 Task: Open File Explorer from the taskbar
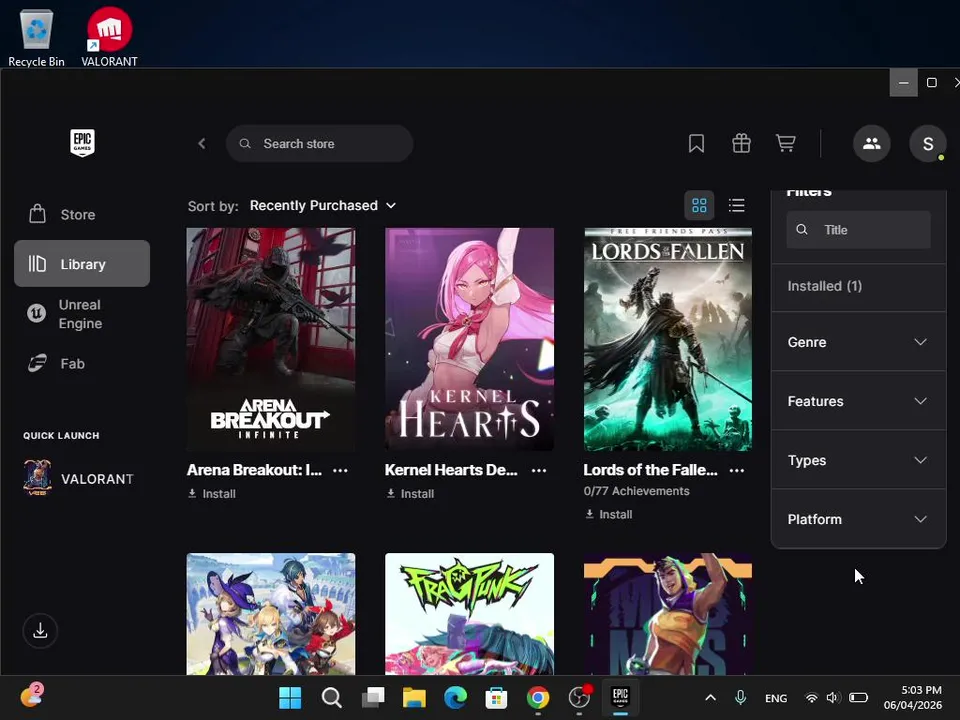[414, 697]
